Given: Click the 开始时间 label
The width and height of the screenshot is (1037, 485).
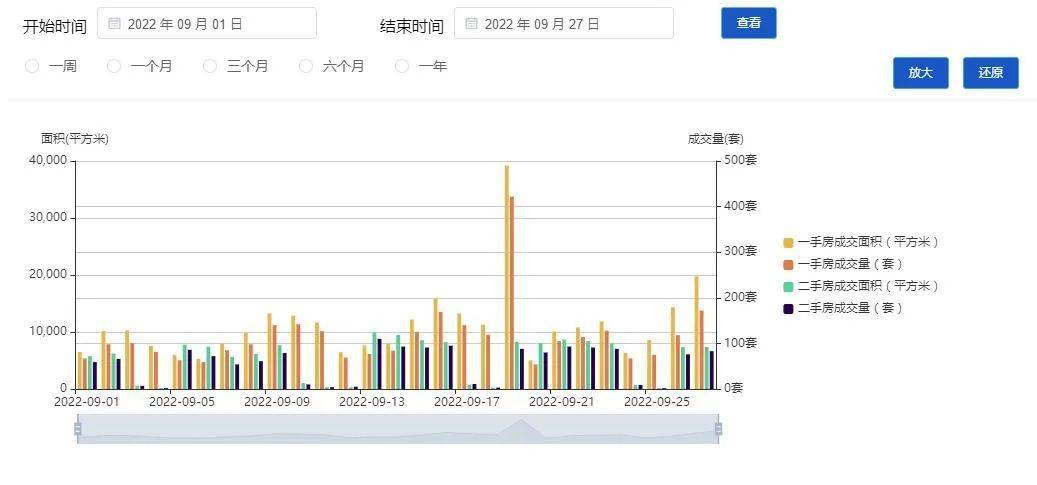Looking at the screenshot, I should [x=55, y=26].
